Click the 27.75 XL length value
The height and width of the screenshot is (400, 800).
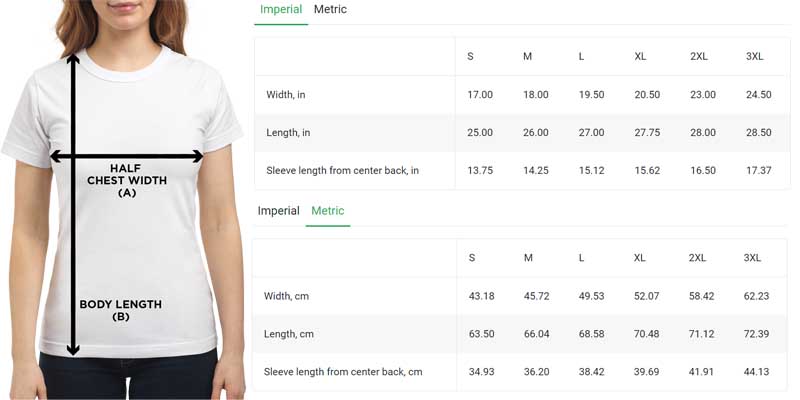pos(647,133)
